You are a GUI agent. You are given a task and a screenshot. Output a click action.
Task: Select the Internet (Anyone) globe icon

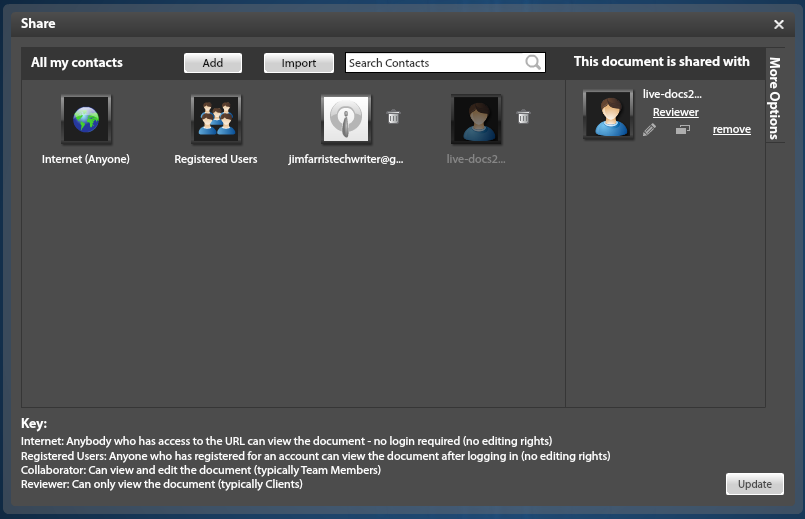pos(86,120)
